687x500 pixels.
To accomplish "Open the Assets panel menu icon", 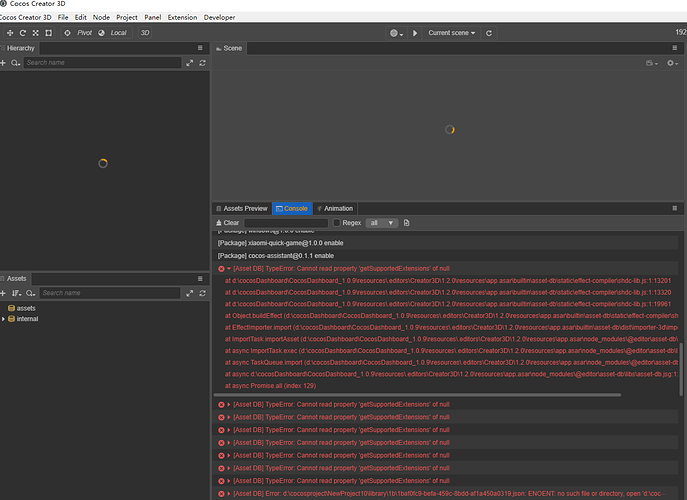I will click(x=200, y=278).
